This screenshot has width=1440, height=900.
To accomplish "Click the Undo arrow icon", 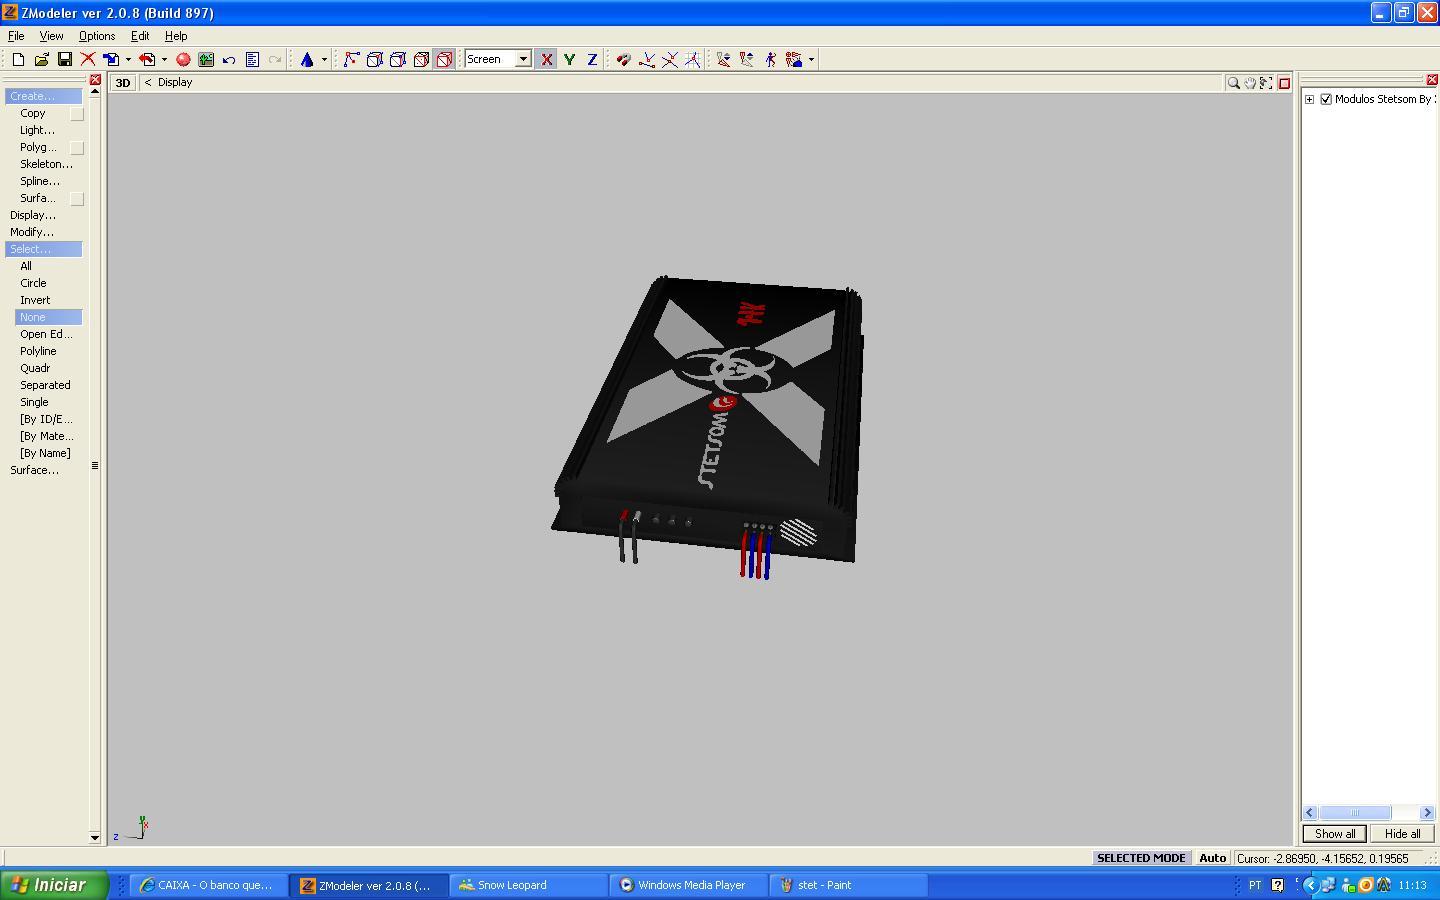I will (229, 60).
